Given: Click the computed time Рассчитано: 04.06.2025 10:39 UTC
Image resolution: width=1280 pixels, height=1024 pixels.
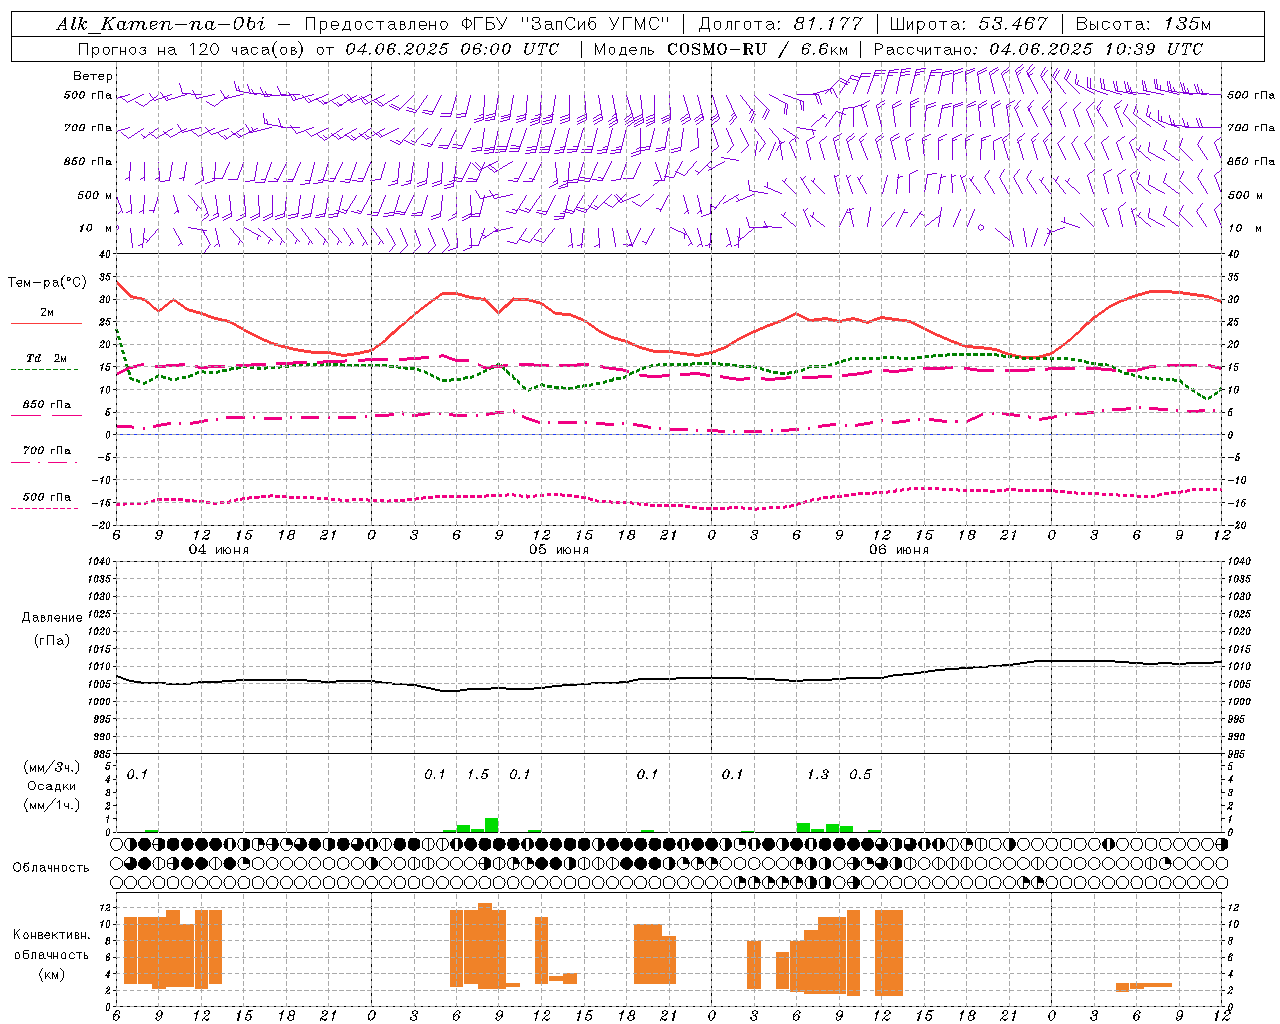Looking at the screenshot, I should pos(1038,49).
